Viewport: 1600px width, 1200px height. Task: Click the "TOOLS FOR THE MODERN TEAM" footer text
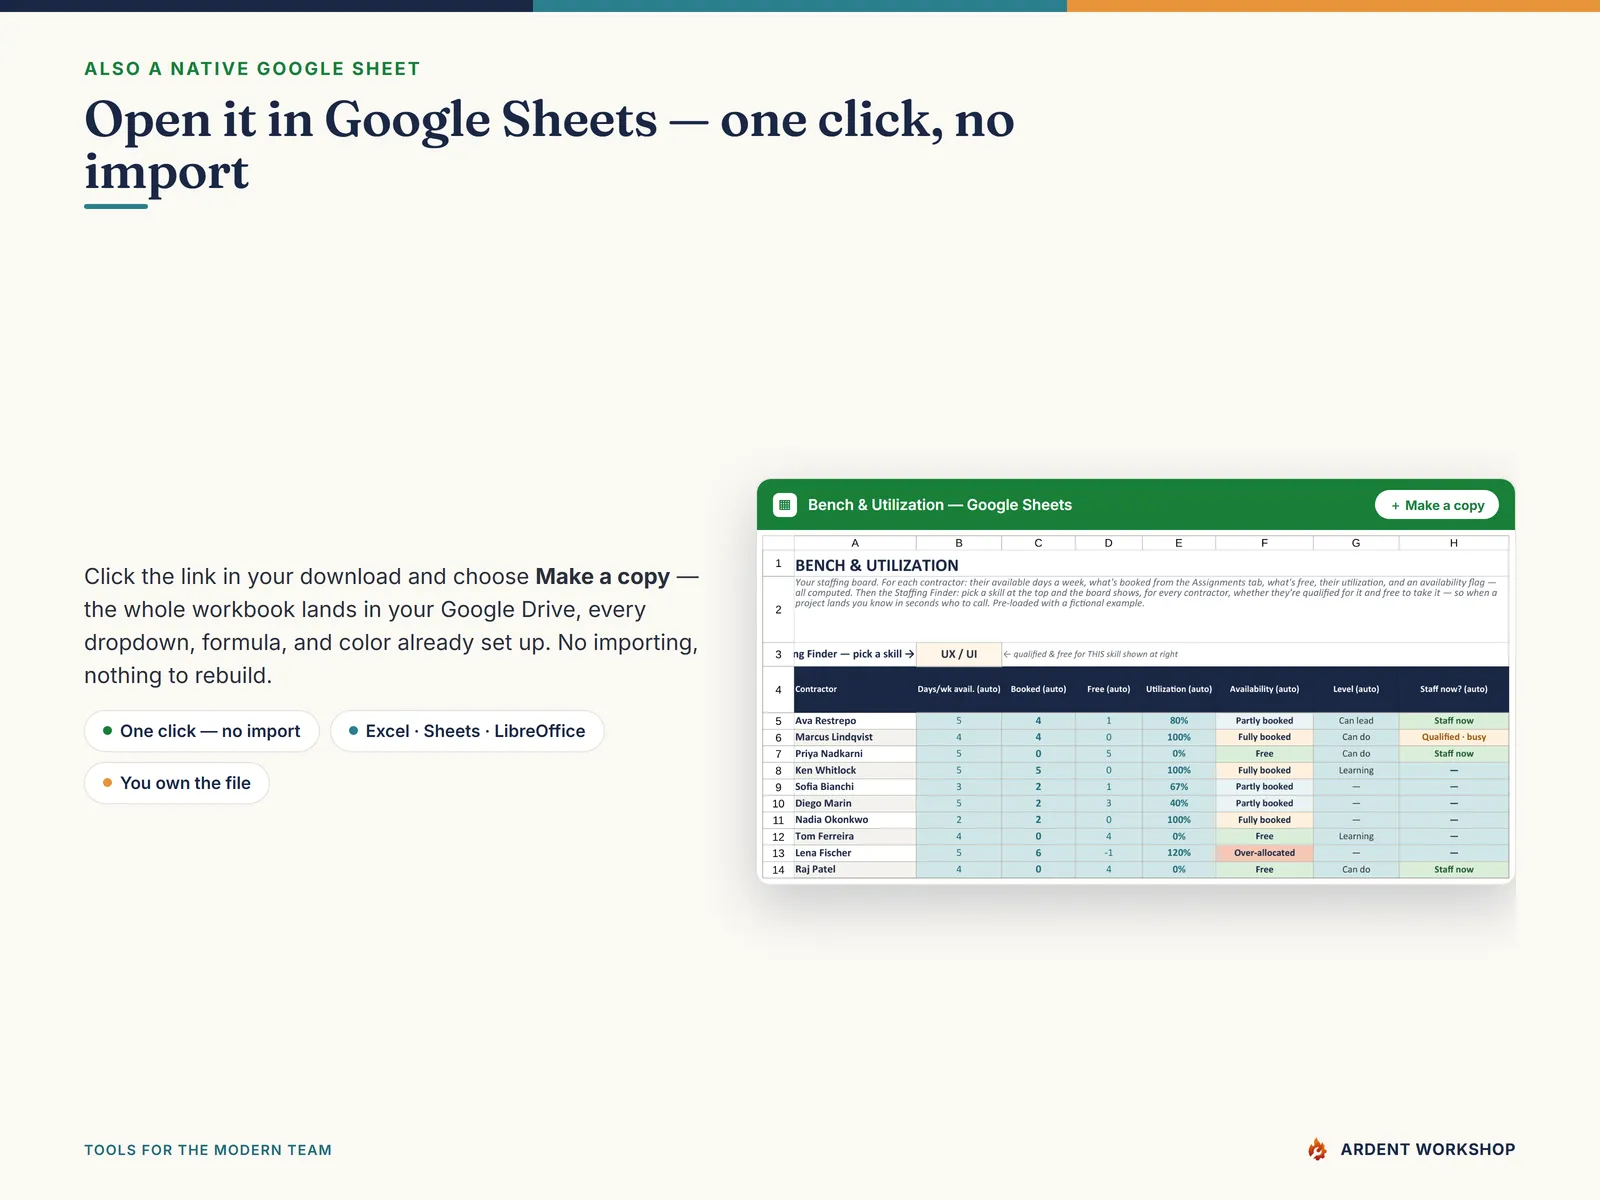208,1150
